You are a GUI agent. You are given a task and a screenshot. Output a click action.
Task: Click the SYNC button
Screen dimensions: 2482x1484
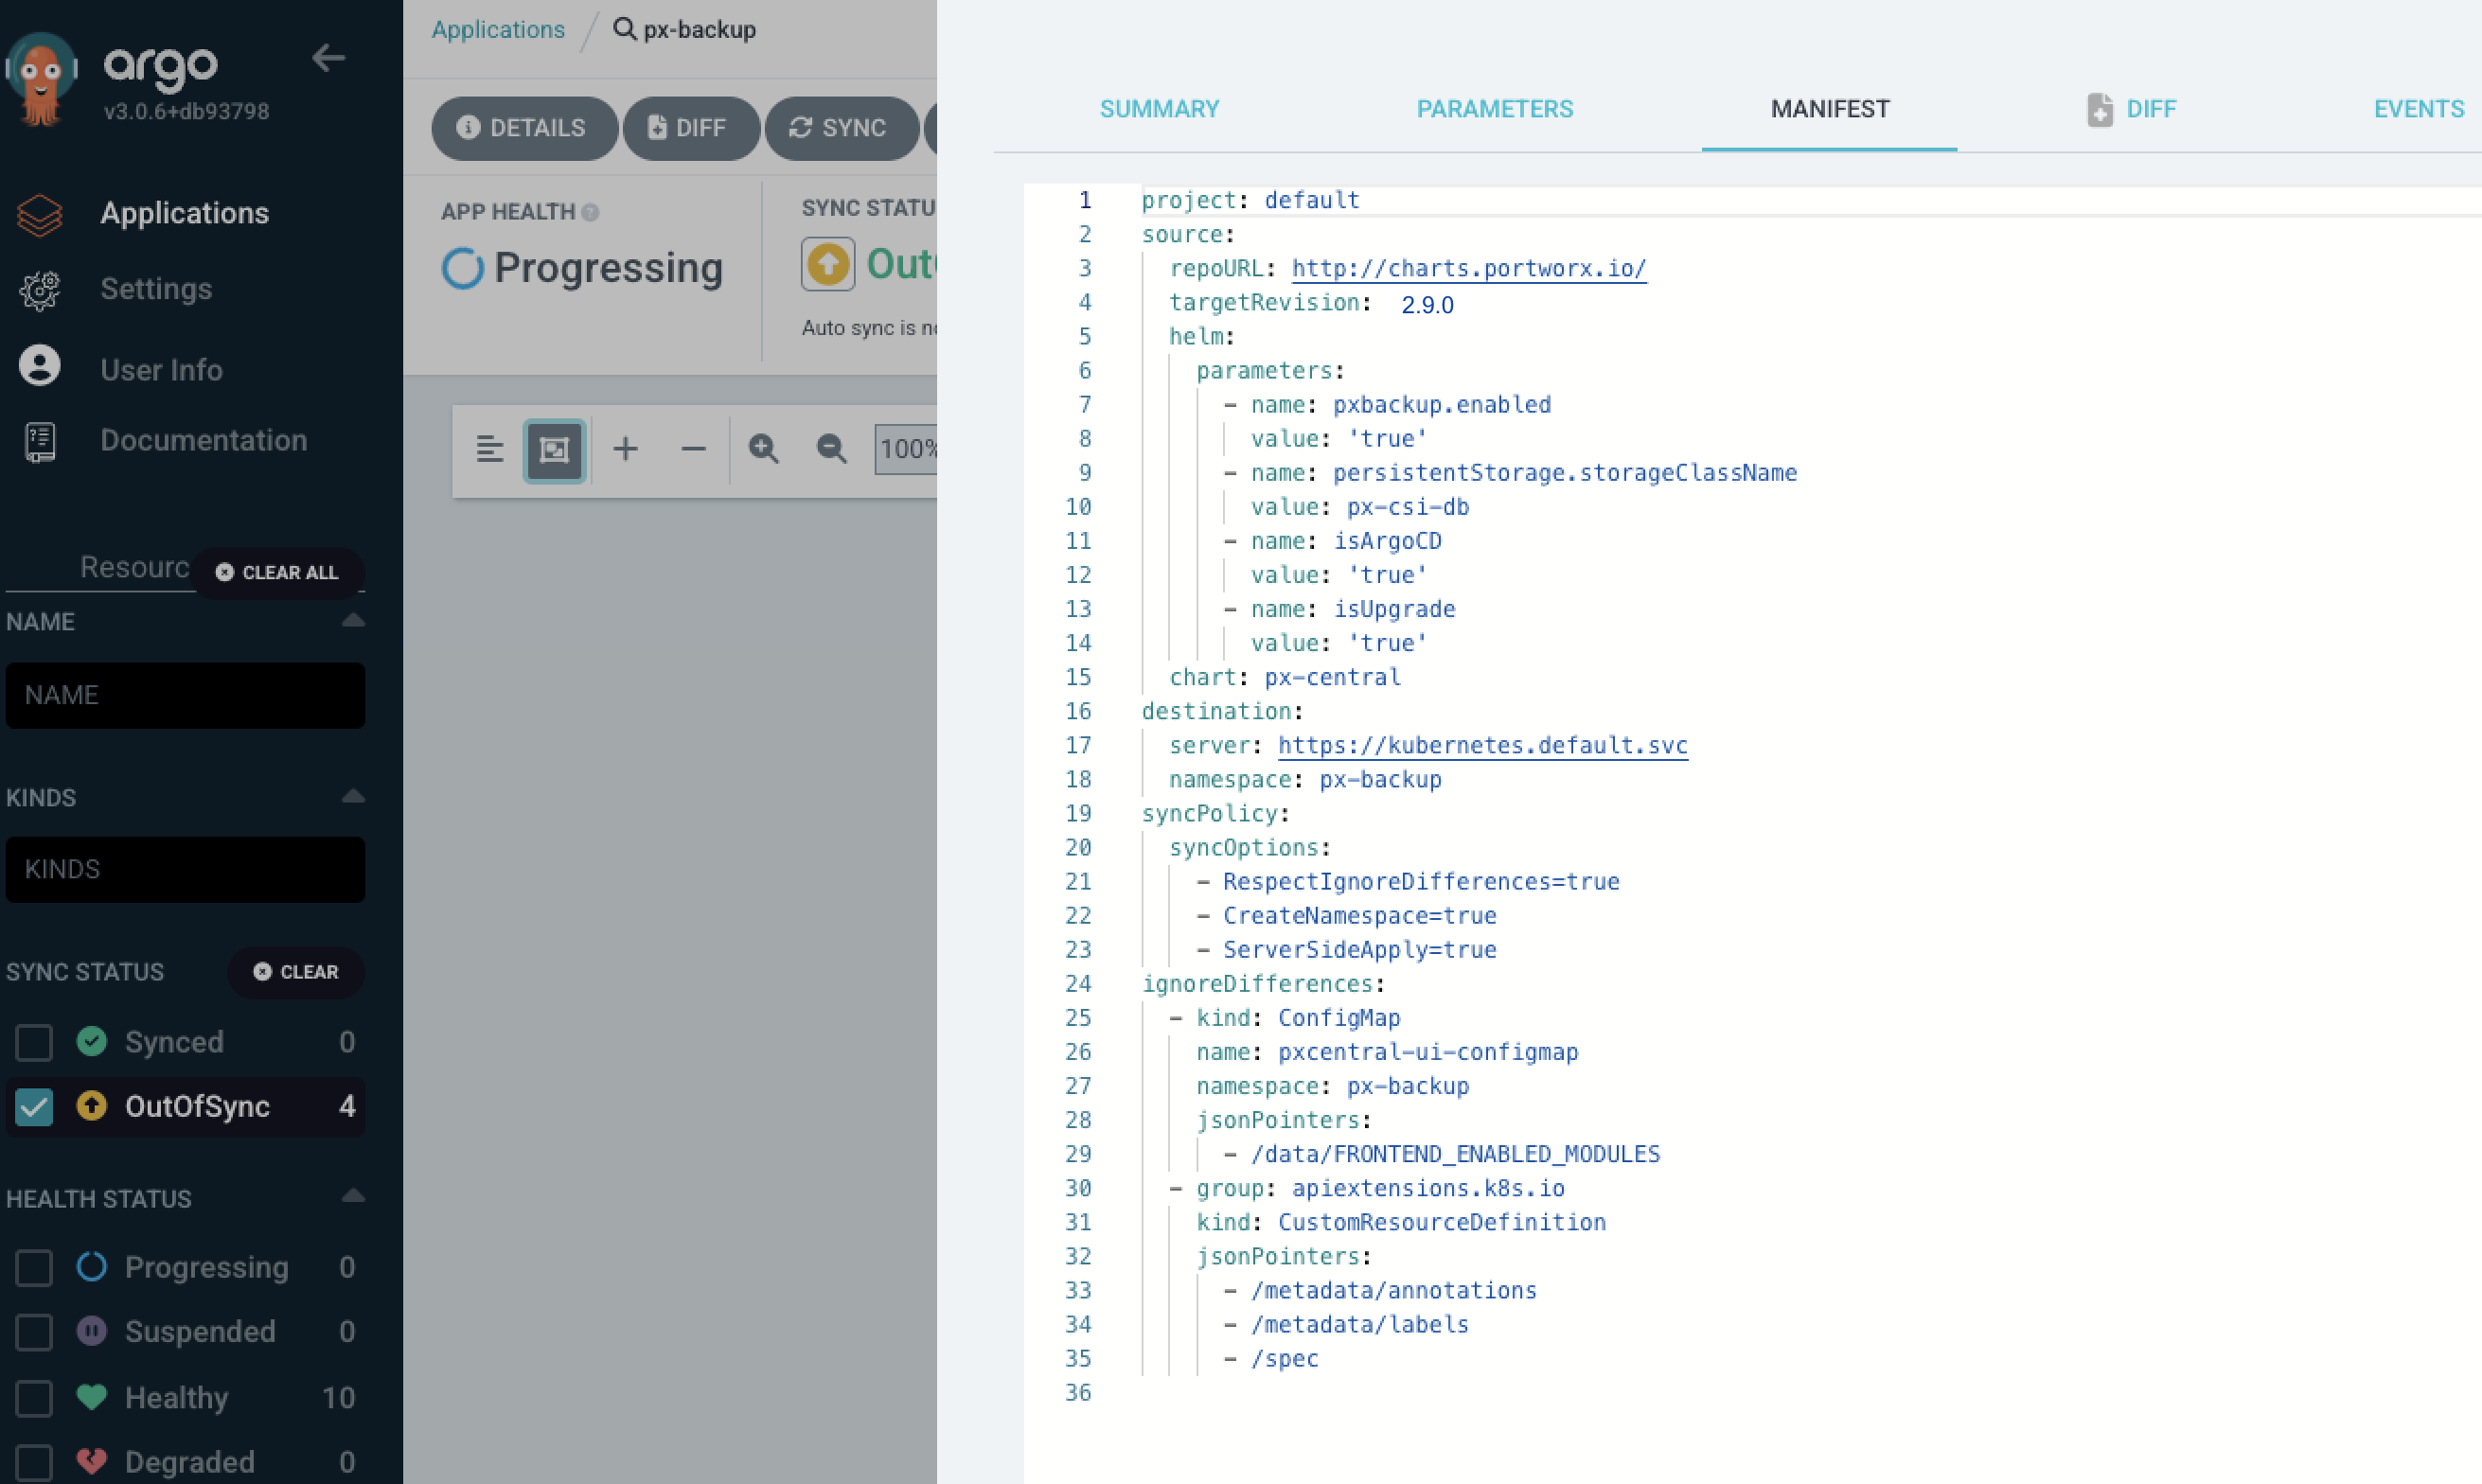841,128
